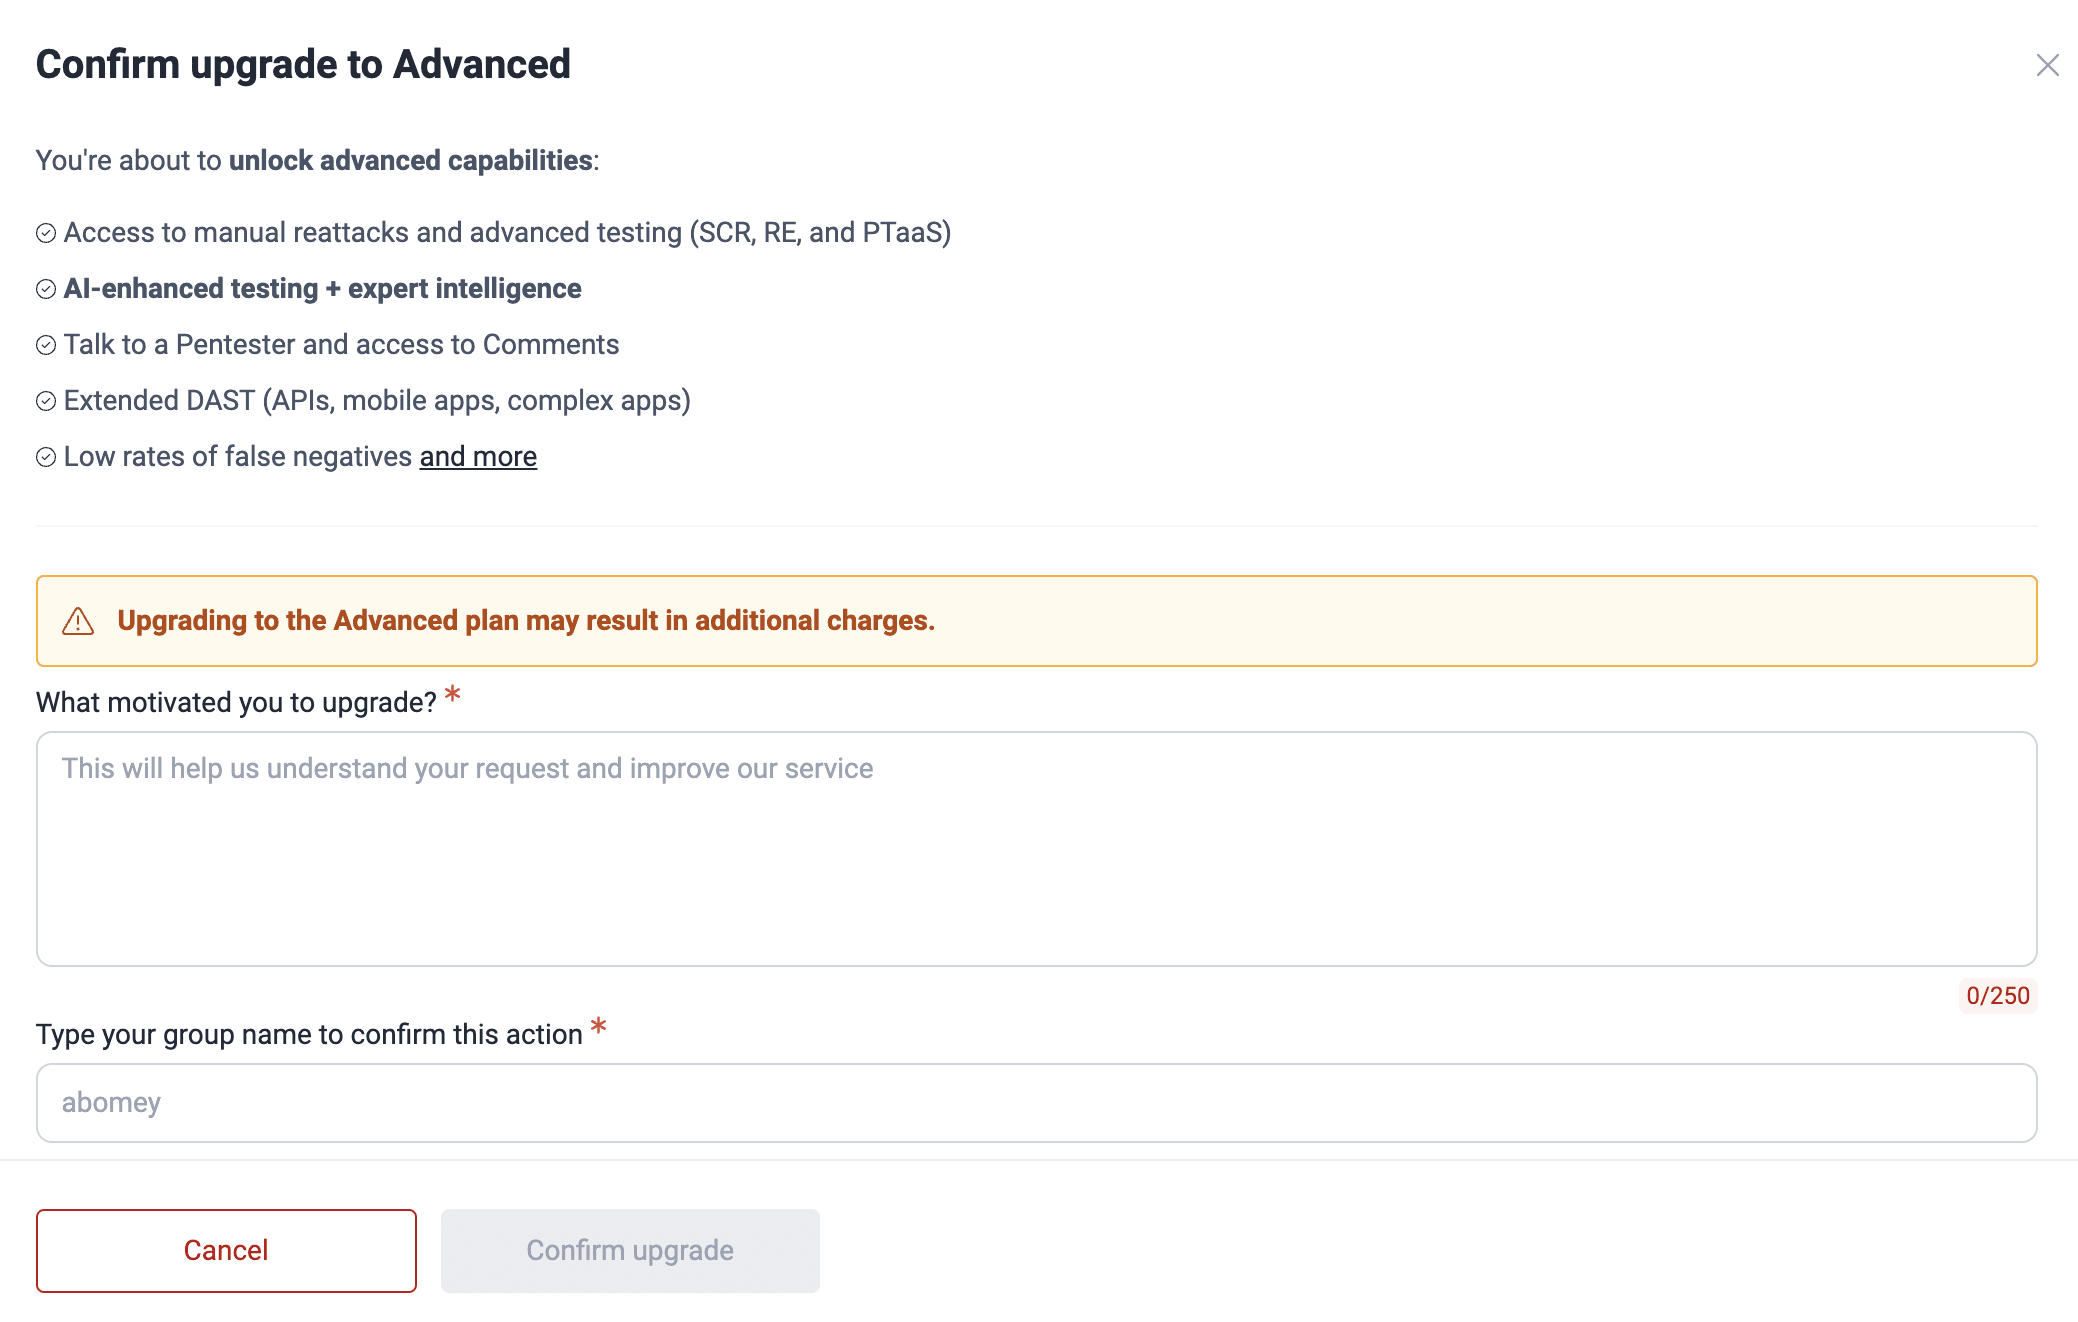The image size is (2078, 1322).
Task: Select the 'Confirm upgrade to Advanced' dialog title
Action: (303, 63)
